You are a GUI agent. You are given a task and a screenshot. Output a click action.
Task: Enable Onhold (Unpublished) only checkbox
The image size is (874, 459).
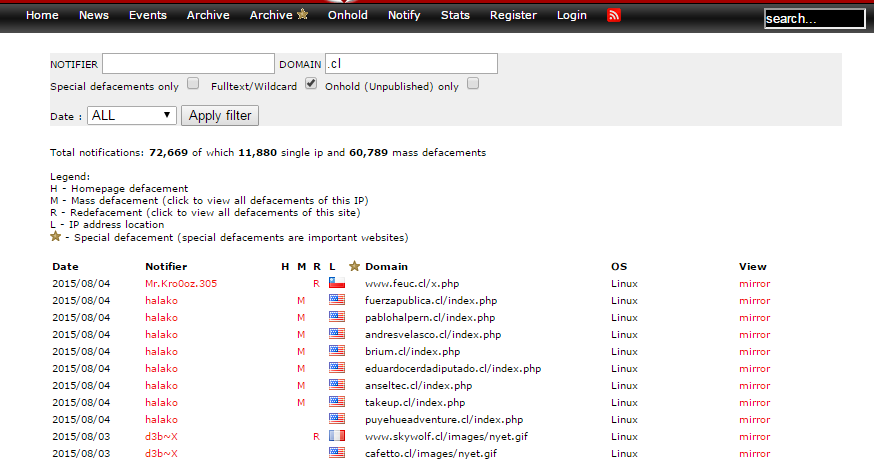pos(473,84)
